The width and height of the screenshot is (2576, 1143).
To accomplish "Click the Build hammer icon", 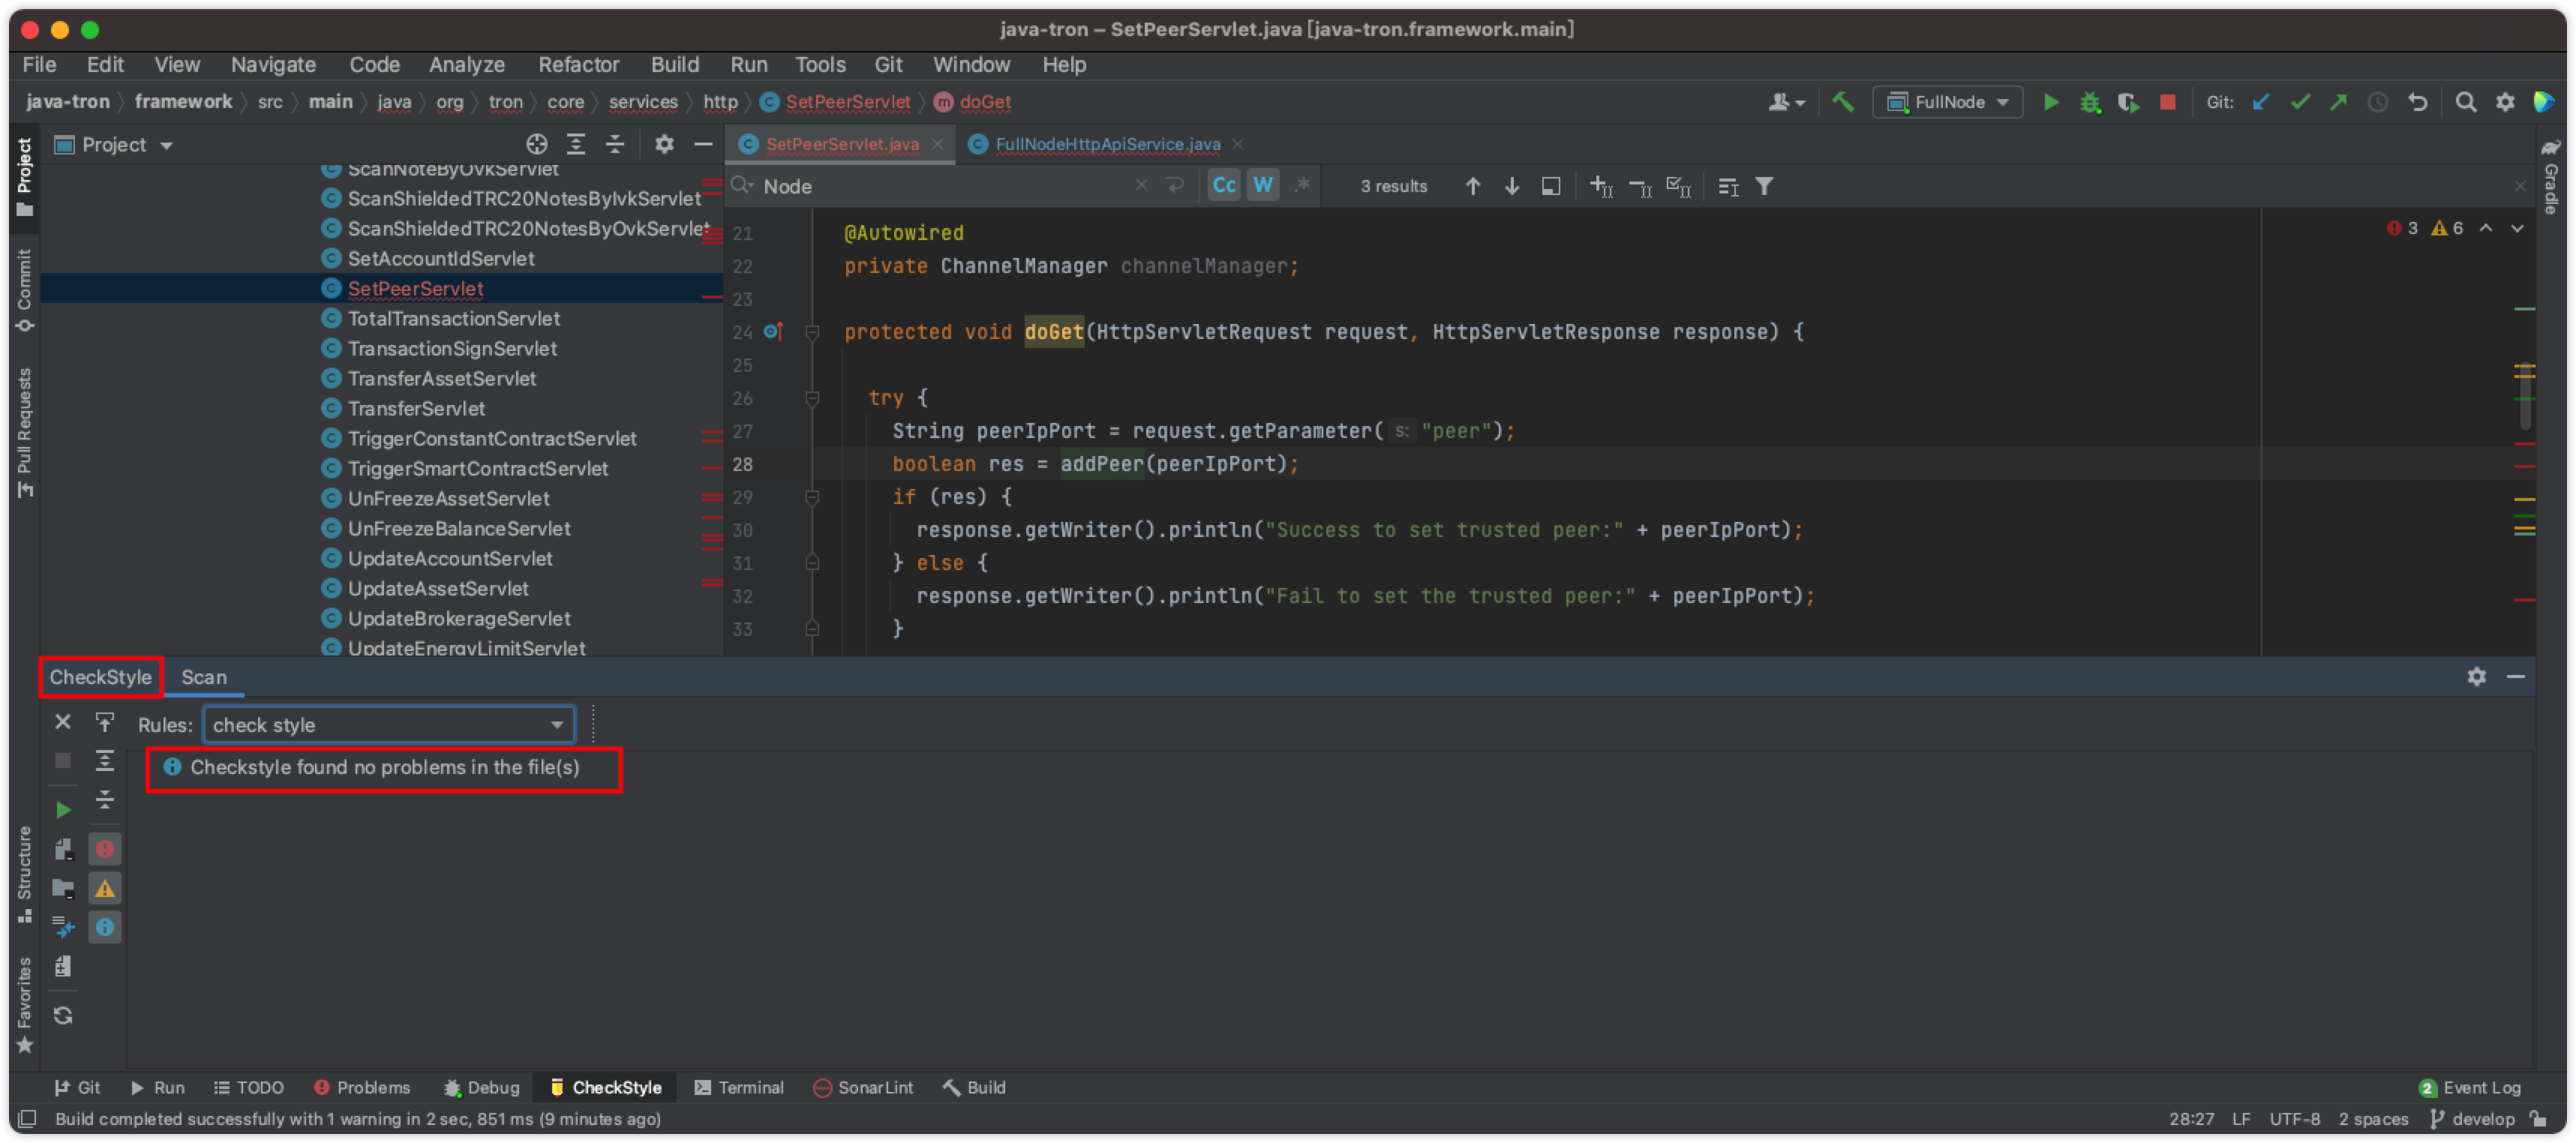I will tap(1842, 102).
